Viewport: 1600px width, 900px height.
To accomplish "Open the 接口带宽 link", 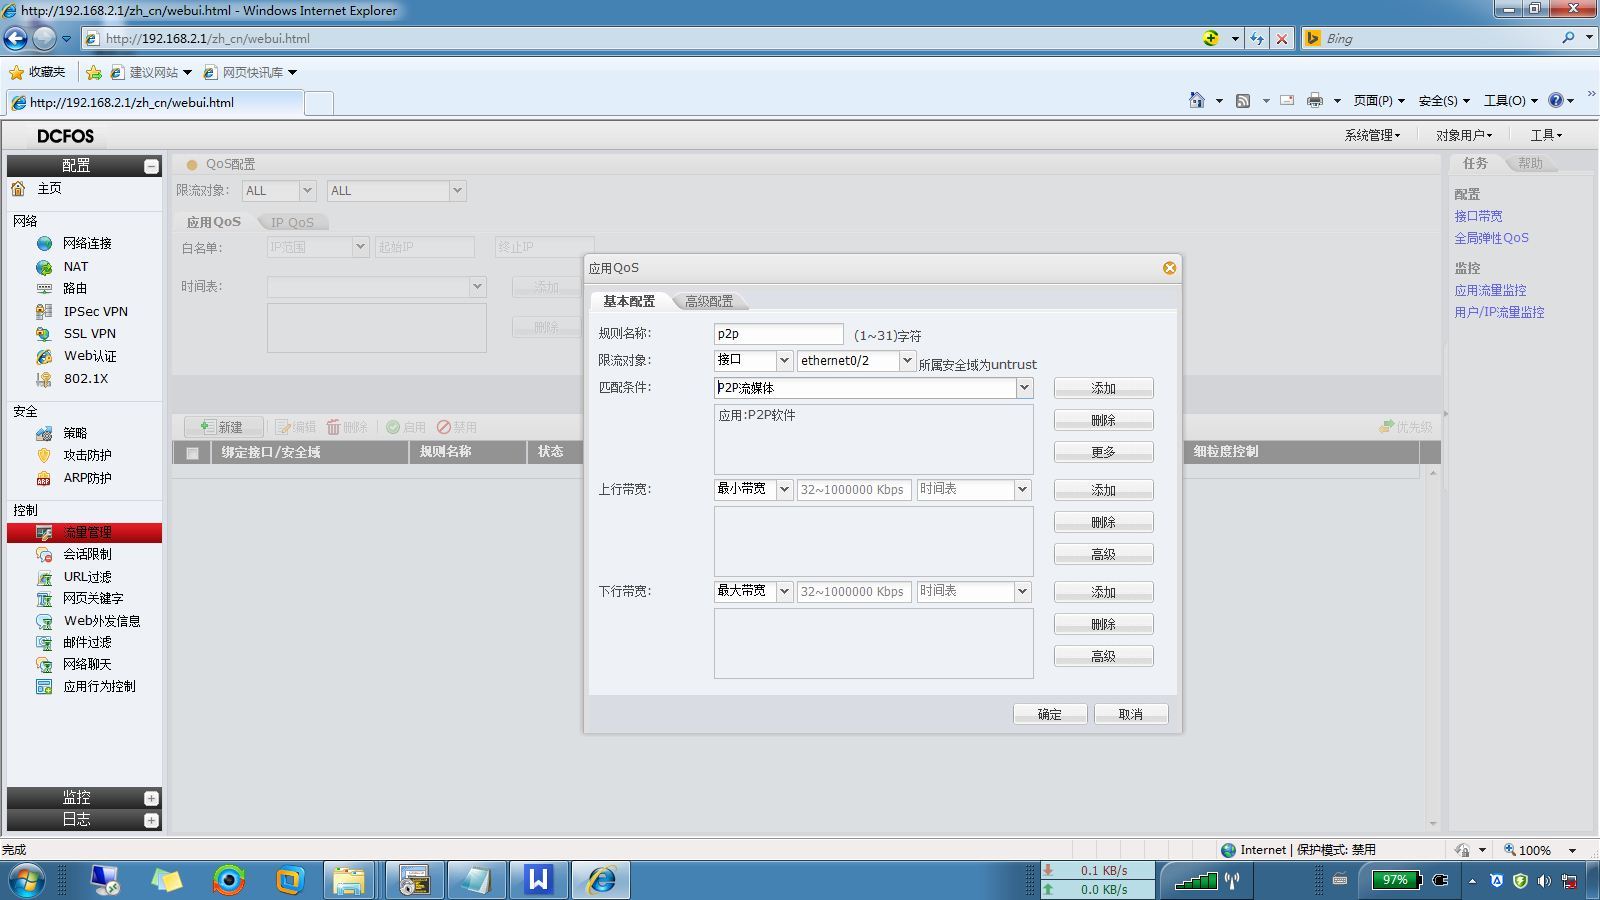I will pyautogui.click(x=1478, y=216).
